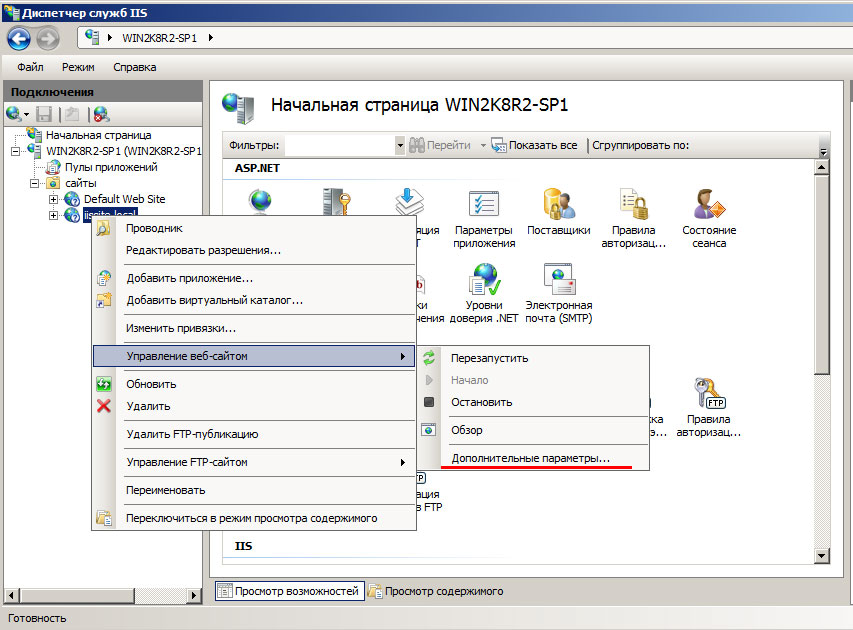
Task: Click the server icon in the address bar
Action: [x=92, y=38]
